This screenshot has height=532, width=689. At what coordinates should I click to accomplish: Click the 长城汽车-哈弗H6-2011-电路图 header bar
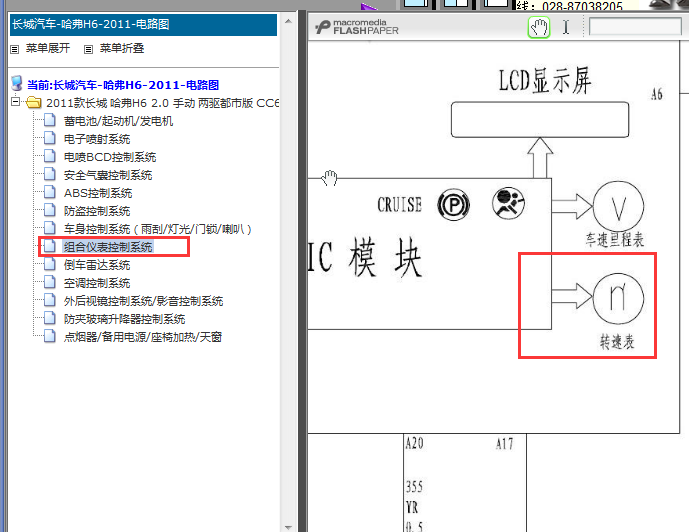pos(143,24)
